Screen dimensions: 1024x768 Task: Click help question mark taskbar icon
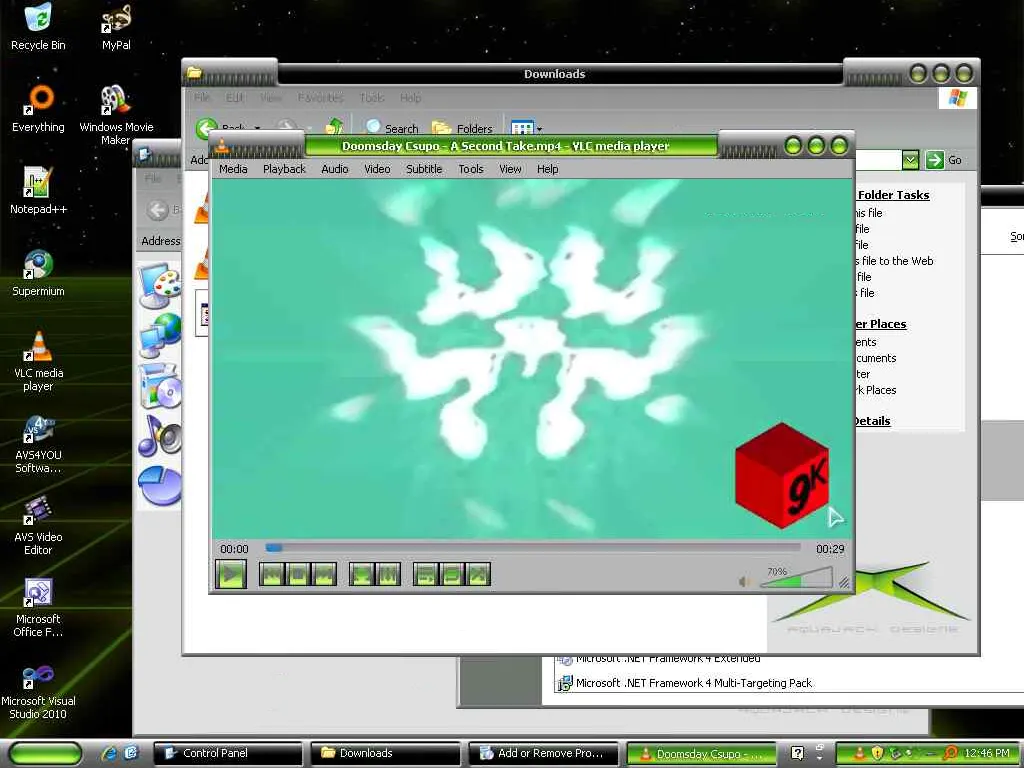(797, 753)
